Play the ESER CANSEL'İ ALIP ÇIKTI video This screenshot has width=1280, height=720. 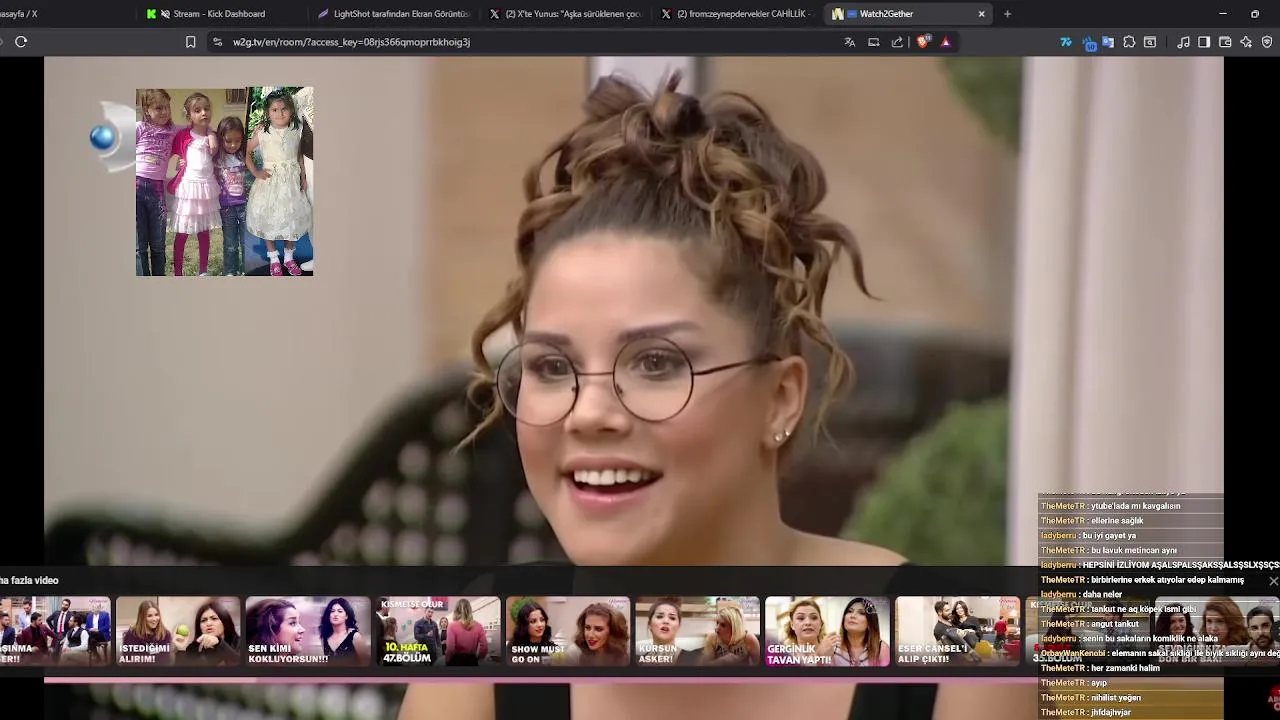[958, 631]
